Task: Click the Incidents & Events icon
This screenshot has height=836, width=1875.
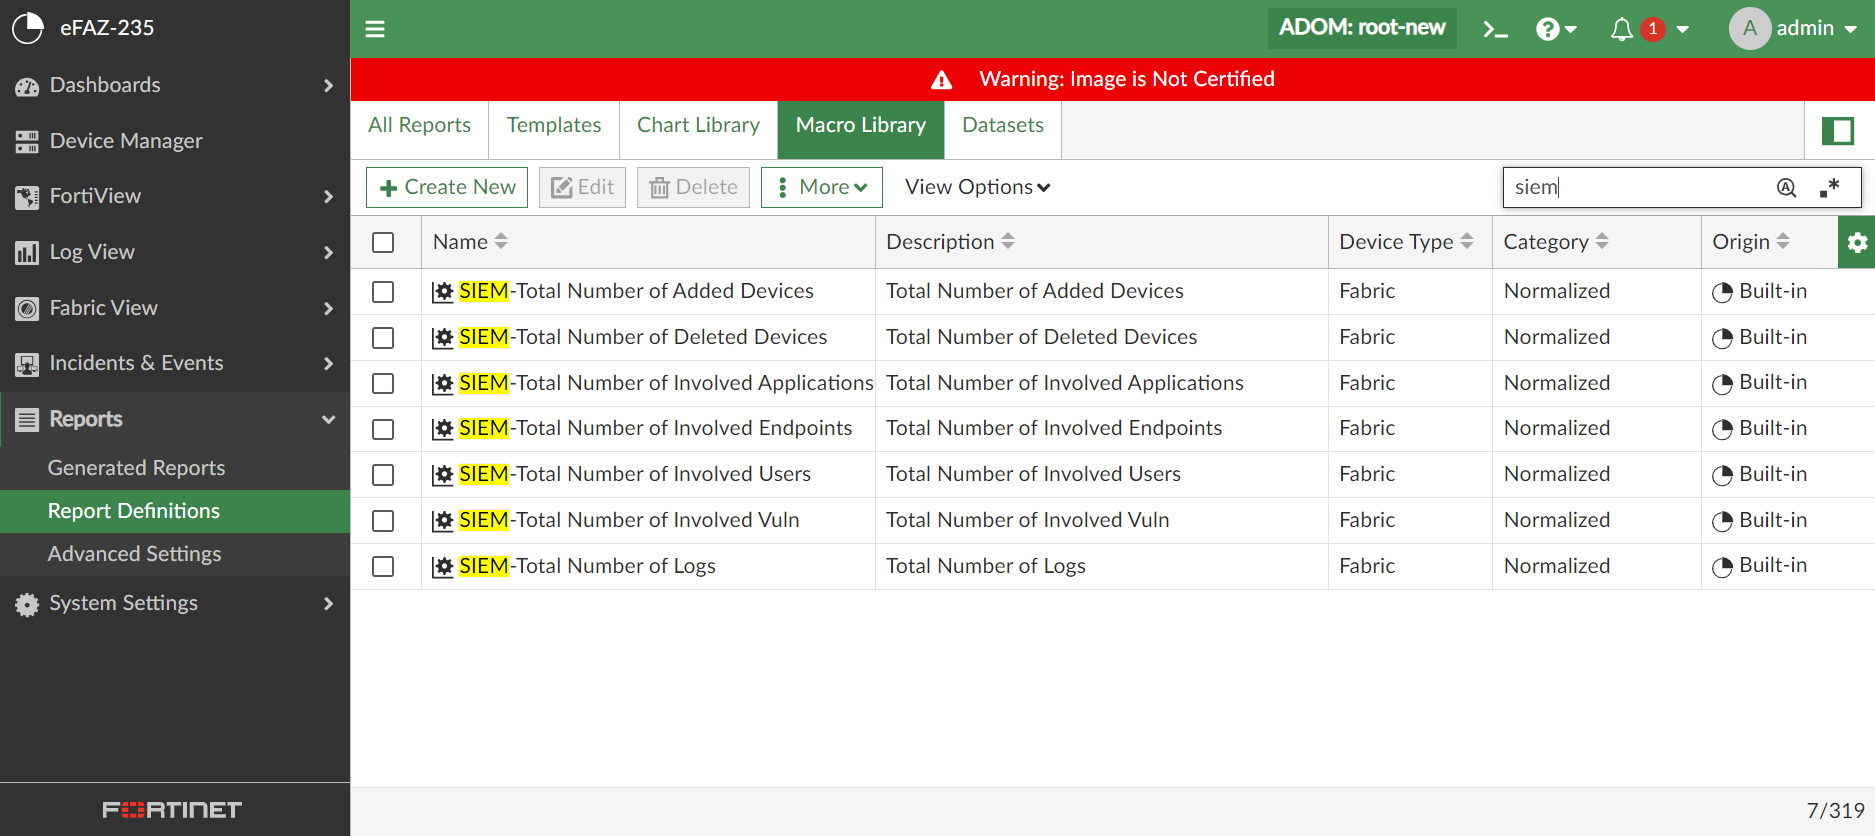Action: [x=27, y=364]
